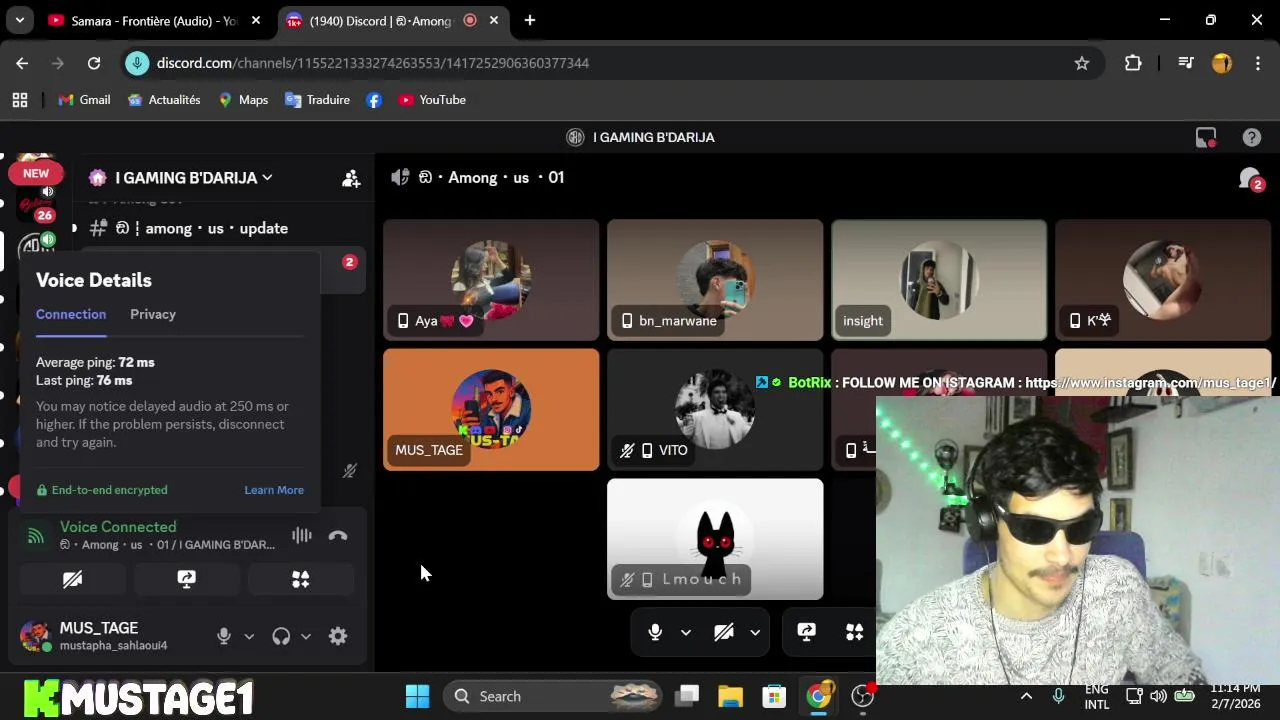Open the Facebook bookmark icon
Viewport: 1280px width, 720px height.
[x=374, y=100]
